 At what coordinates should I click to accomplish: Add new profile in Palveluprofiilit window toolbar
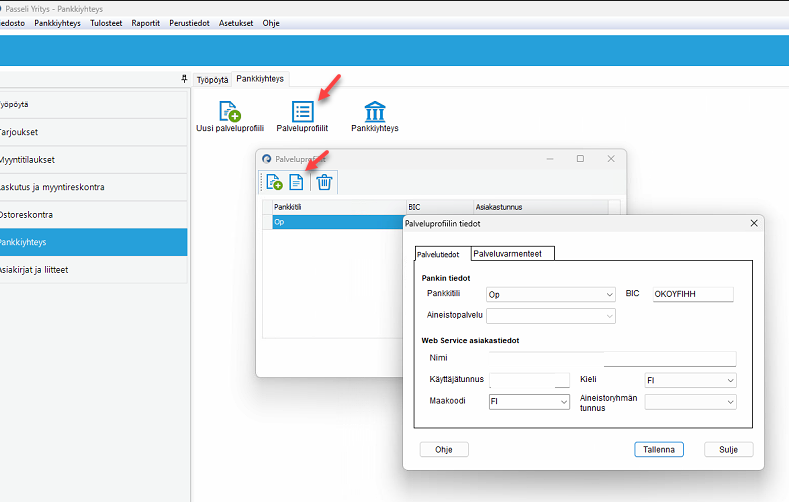(x=274, y=182)
